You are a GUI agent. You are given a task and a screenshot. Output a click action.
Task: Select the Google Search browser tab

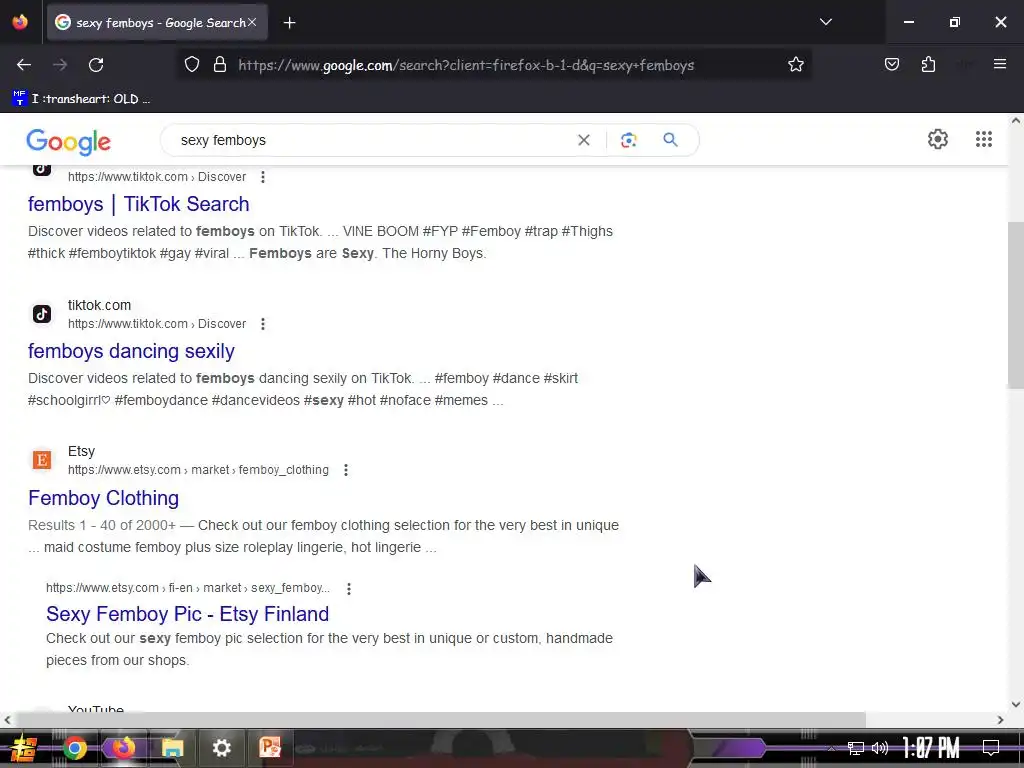(x=157, y=23)
